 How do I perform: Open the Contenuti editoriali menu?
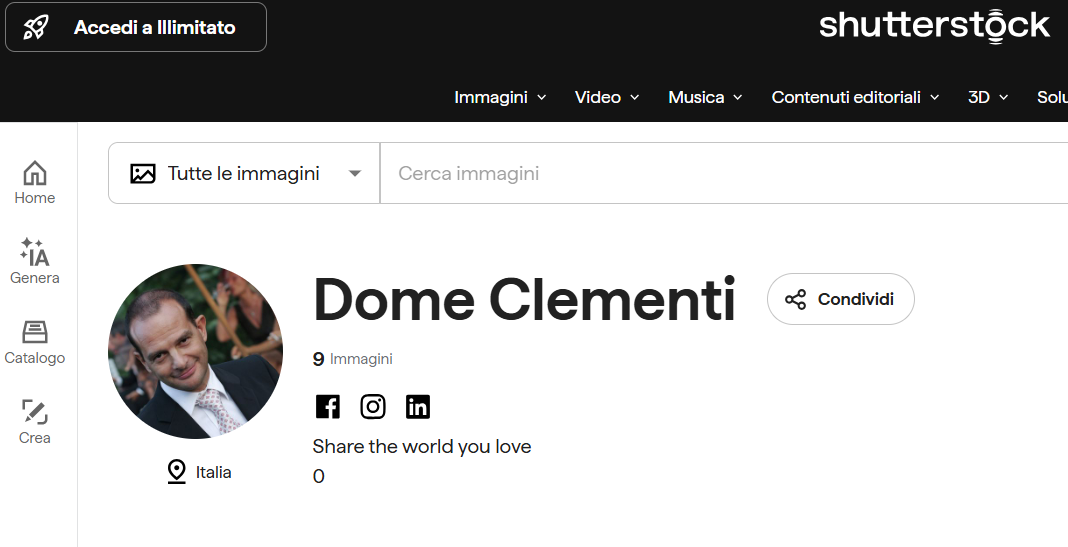[855, 97]
